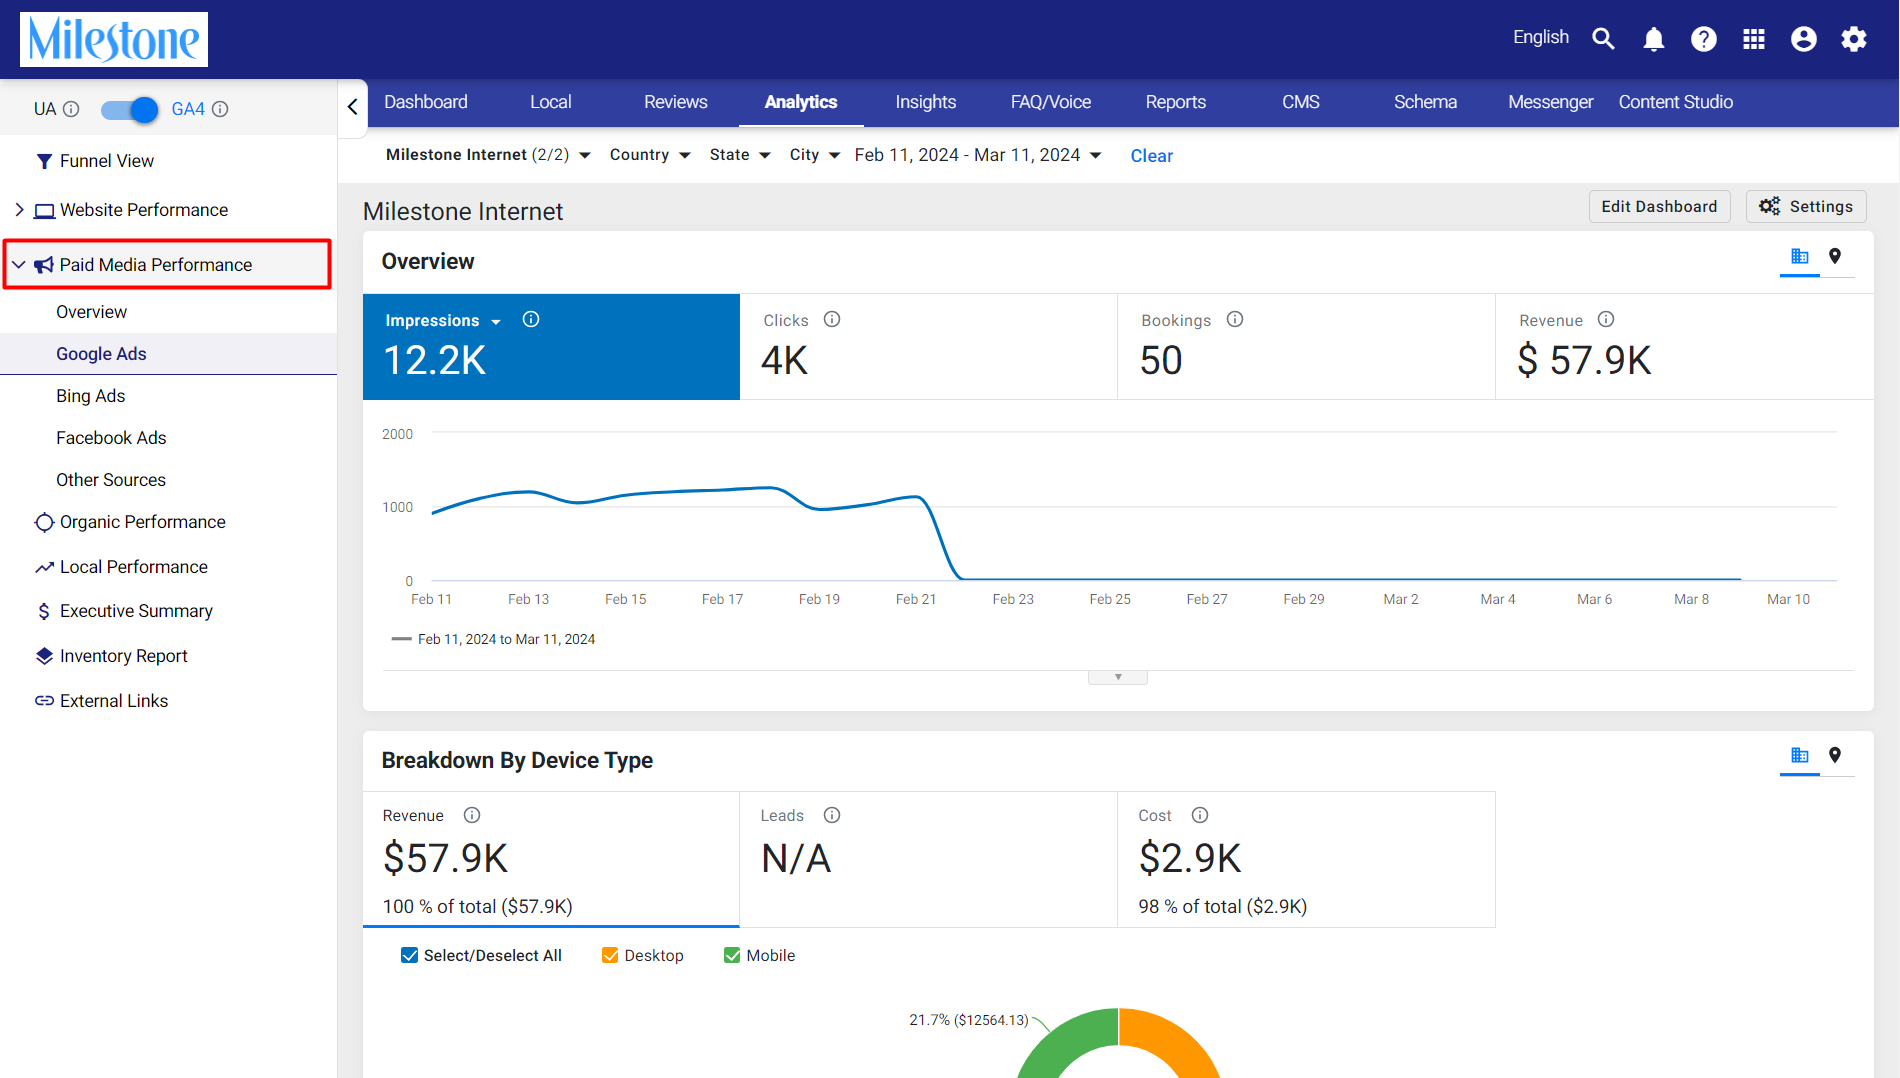
Task: Uncheck the Desktop checkbox
Action: [610, 956]
